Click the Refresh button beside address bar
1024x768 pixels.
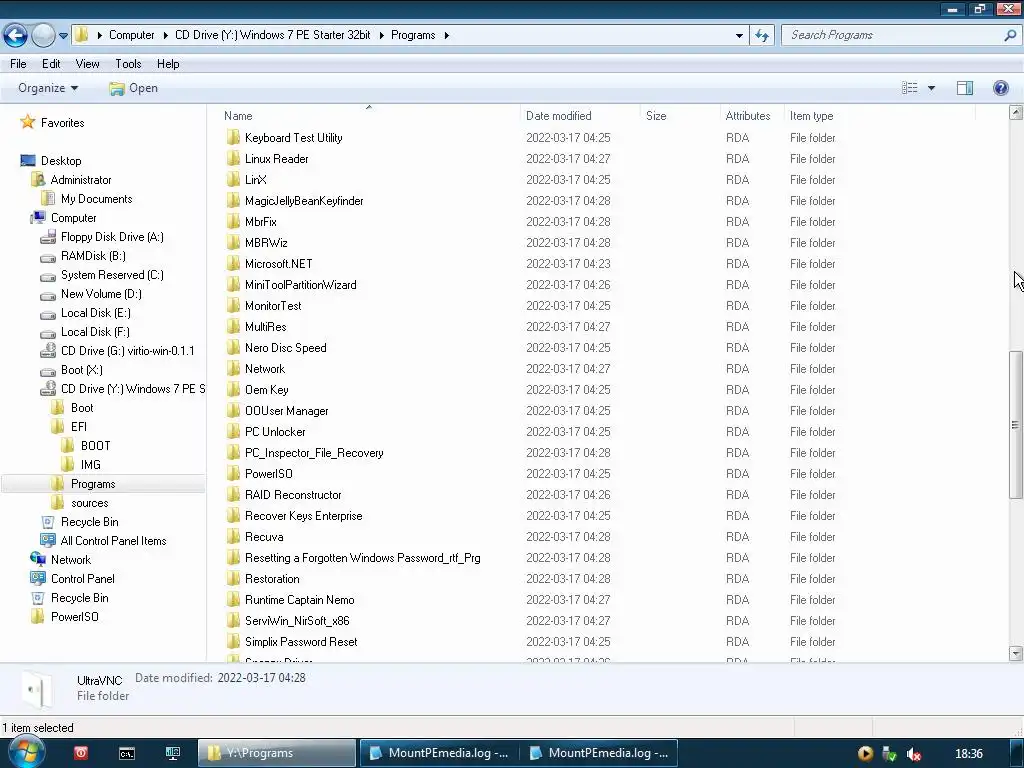pos(762,35)
